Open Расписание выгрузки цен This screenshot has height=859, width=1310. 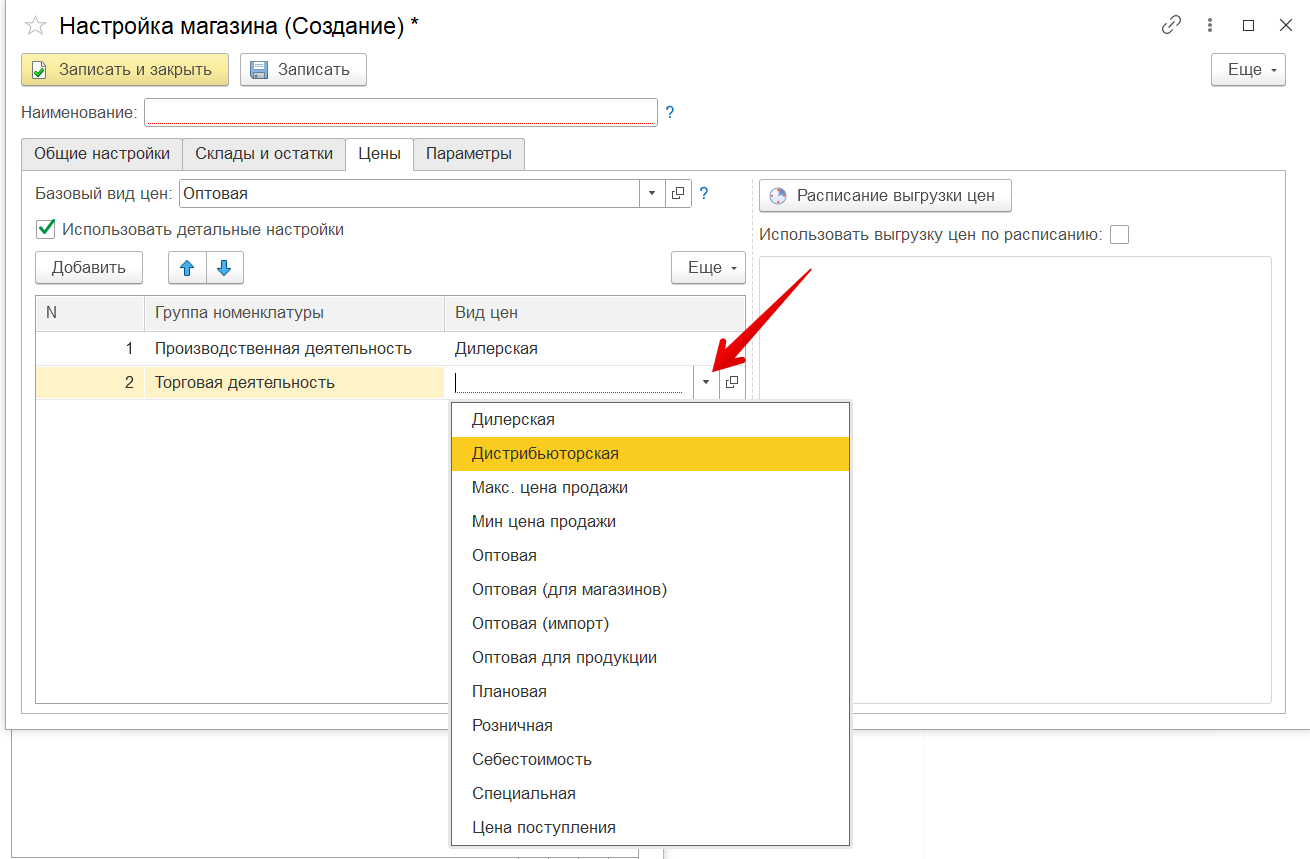tap(885, 196)
